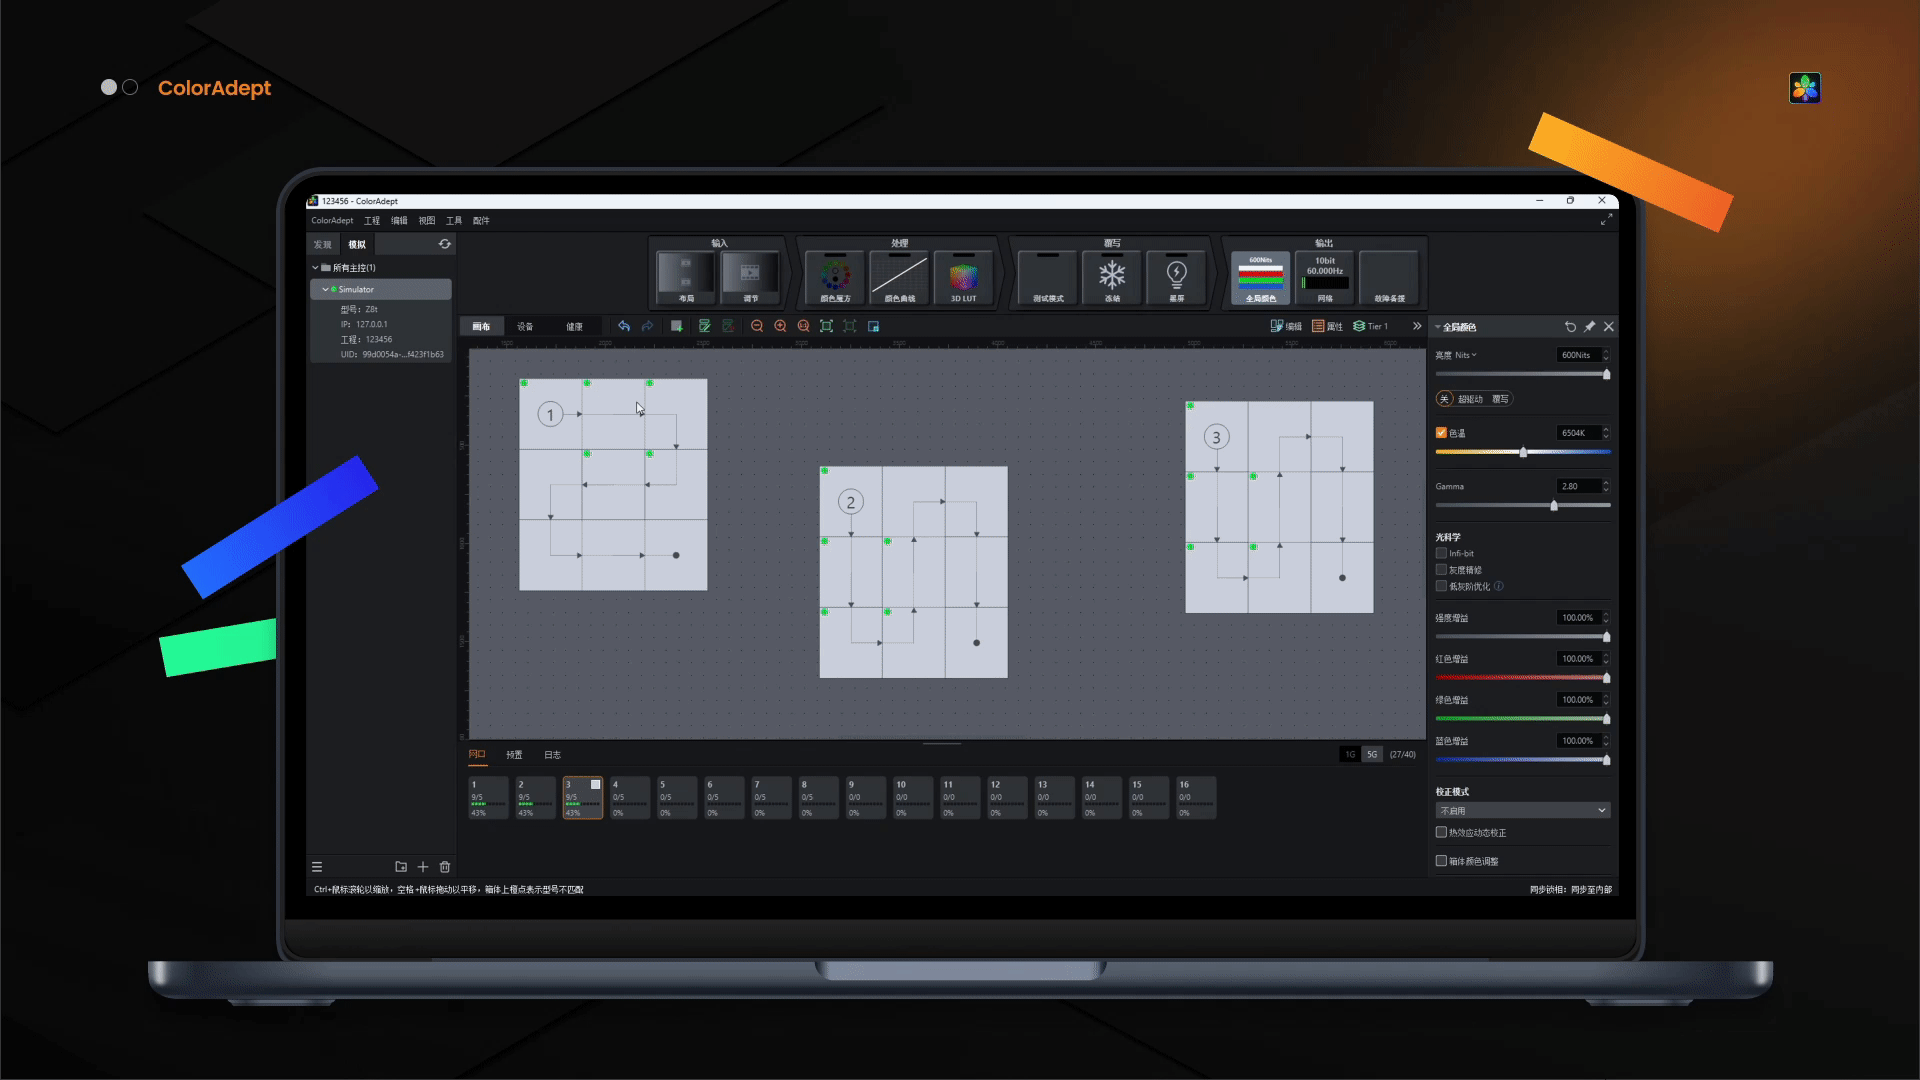Click the hamburger list icon at sidebar bottom

coord(317,867)
